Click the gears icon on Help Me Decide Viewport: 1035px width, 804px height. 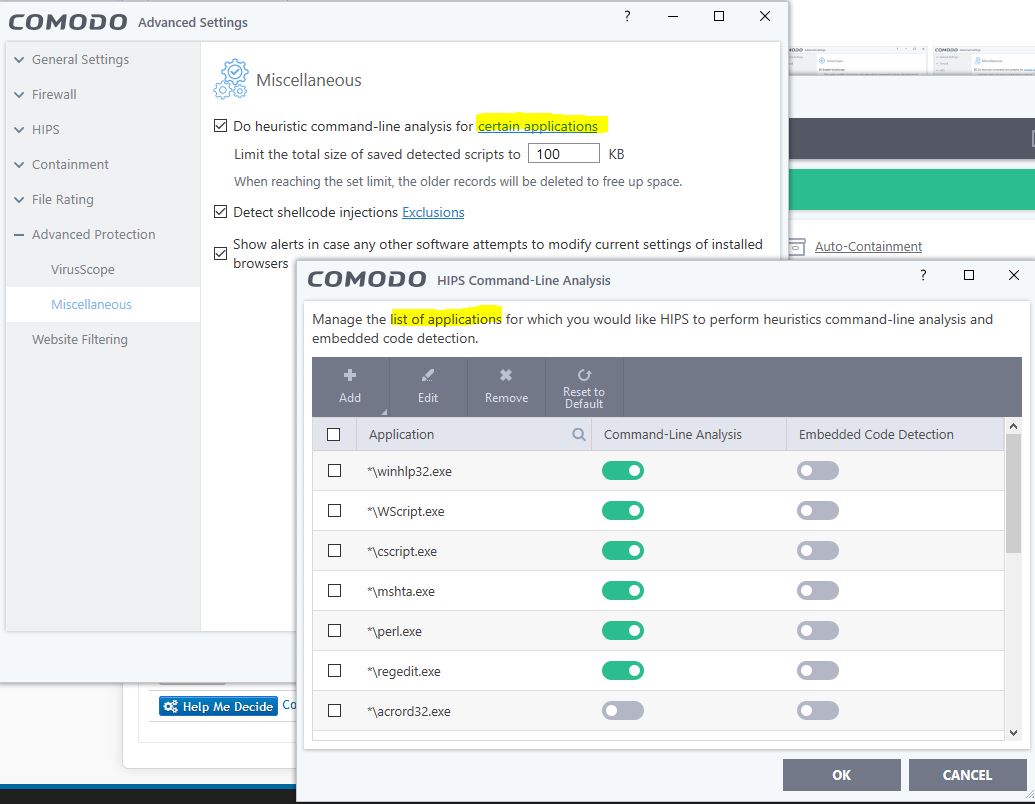pyautogui.click(x=170, y=706)
